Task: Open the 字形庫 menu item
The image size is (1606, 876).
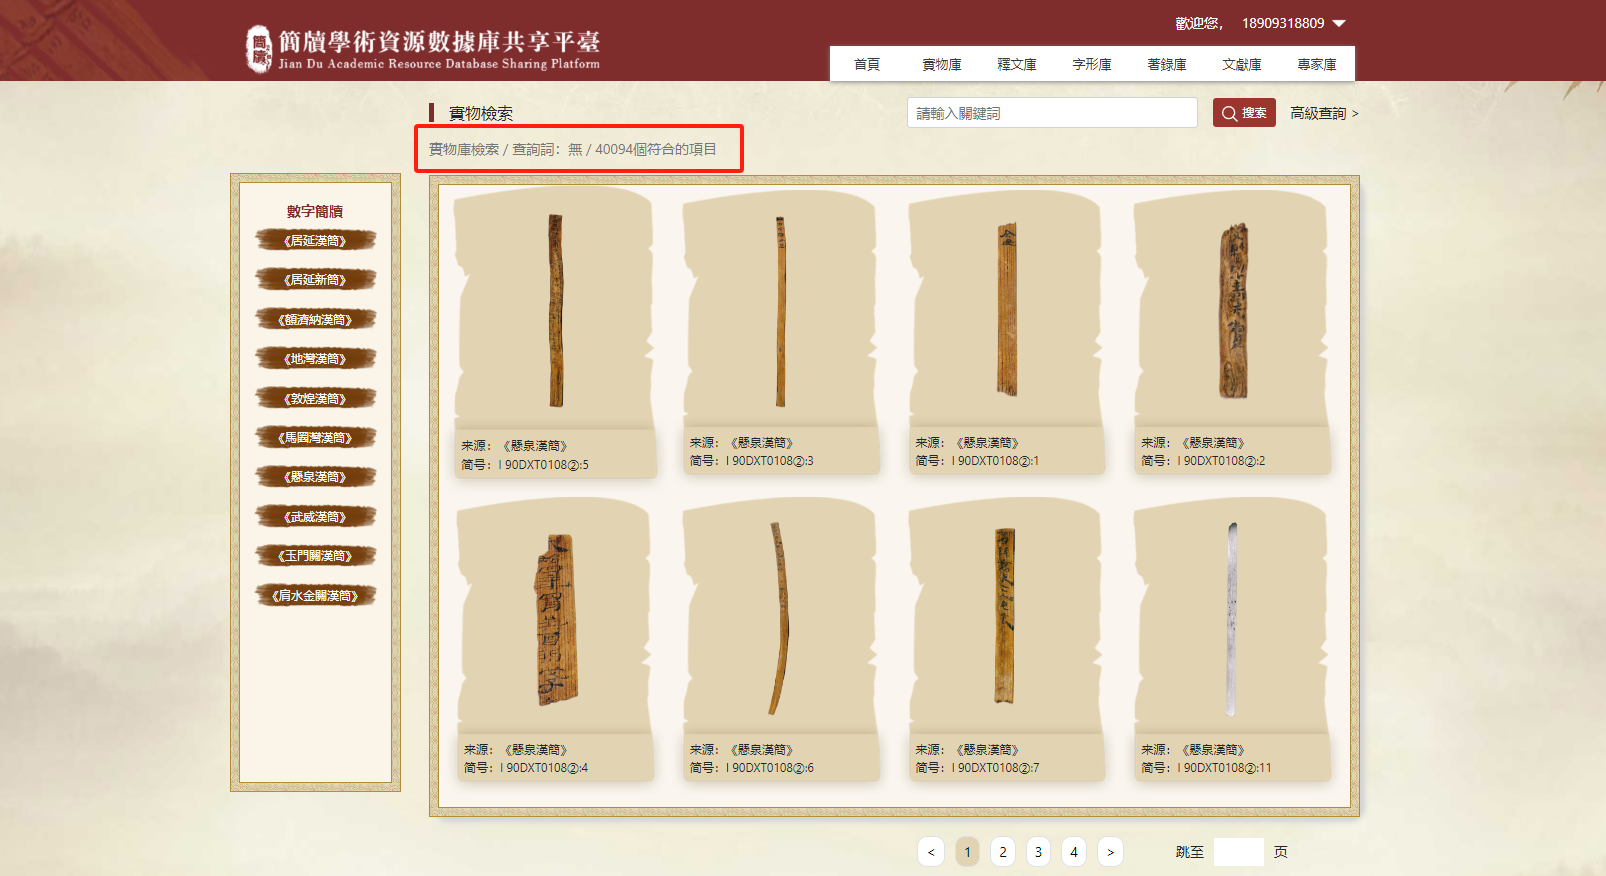Action: (1091, 64)
